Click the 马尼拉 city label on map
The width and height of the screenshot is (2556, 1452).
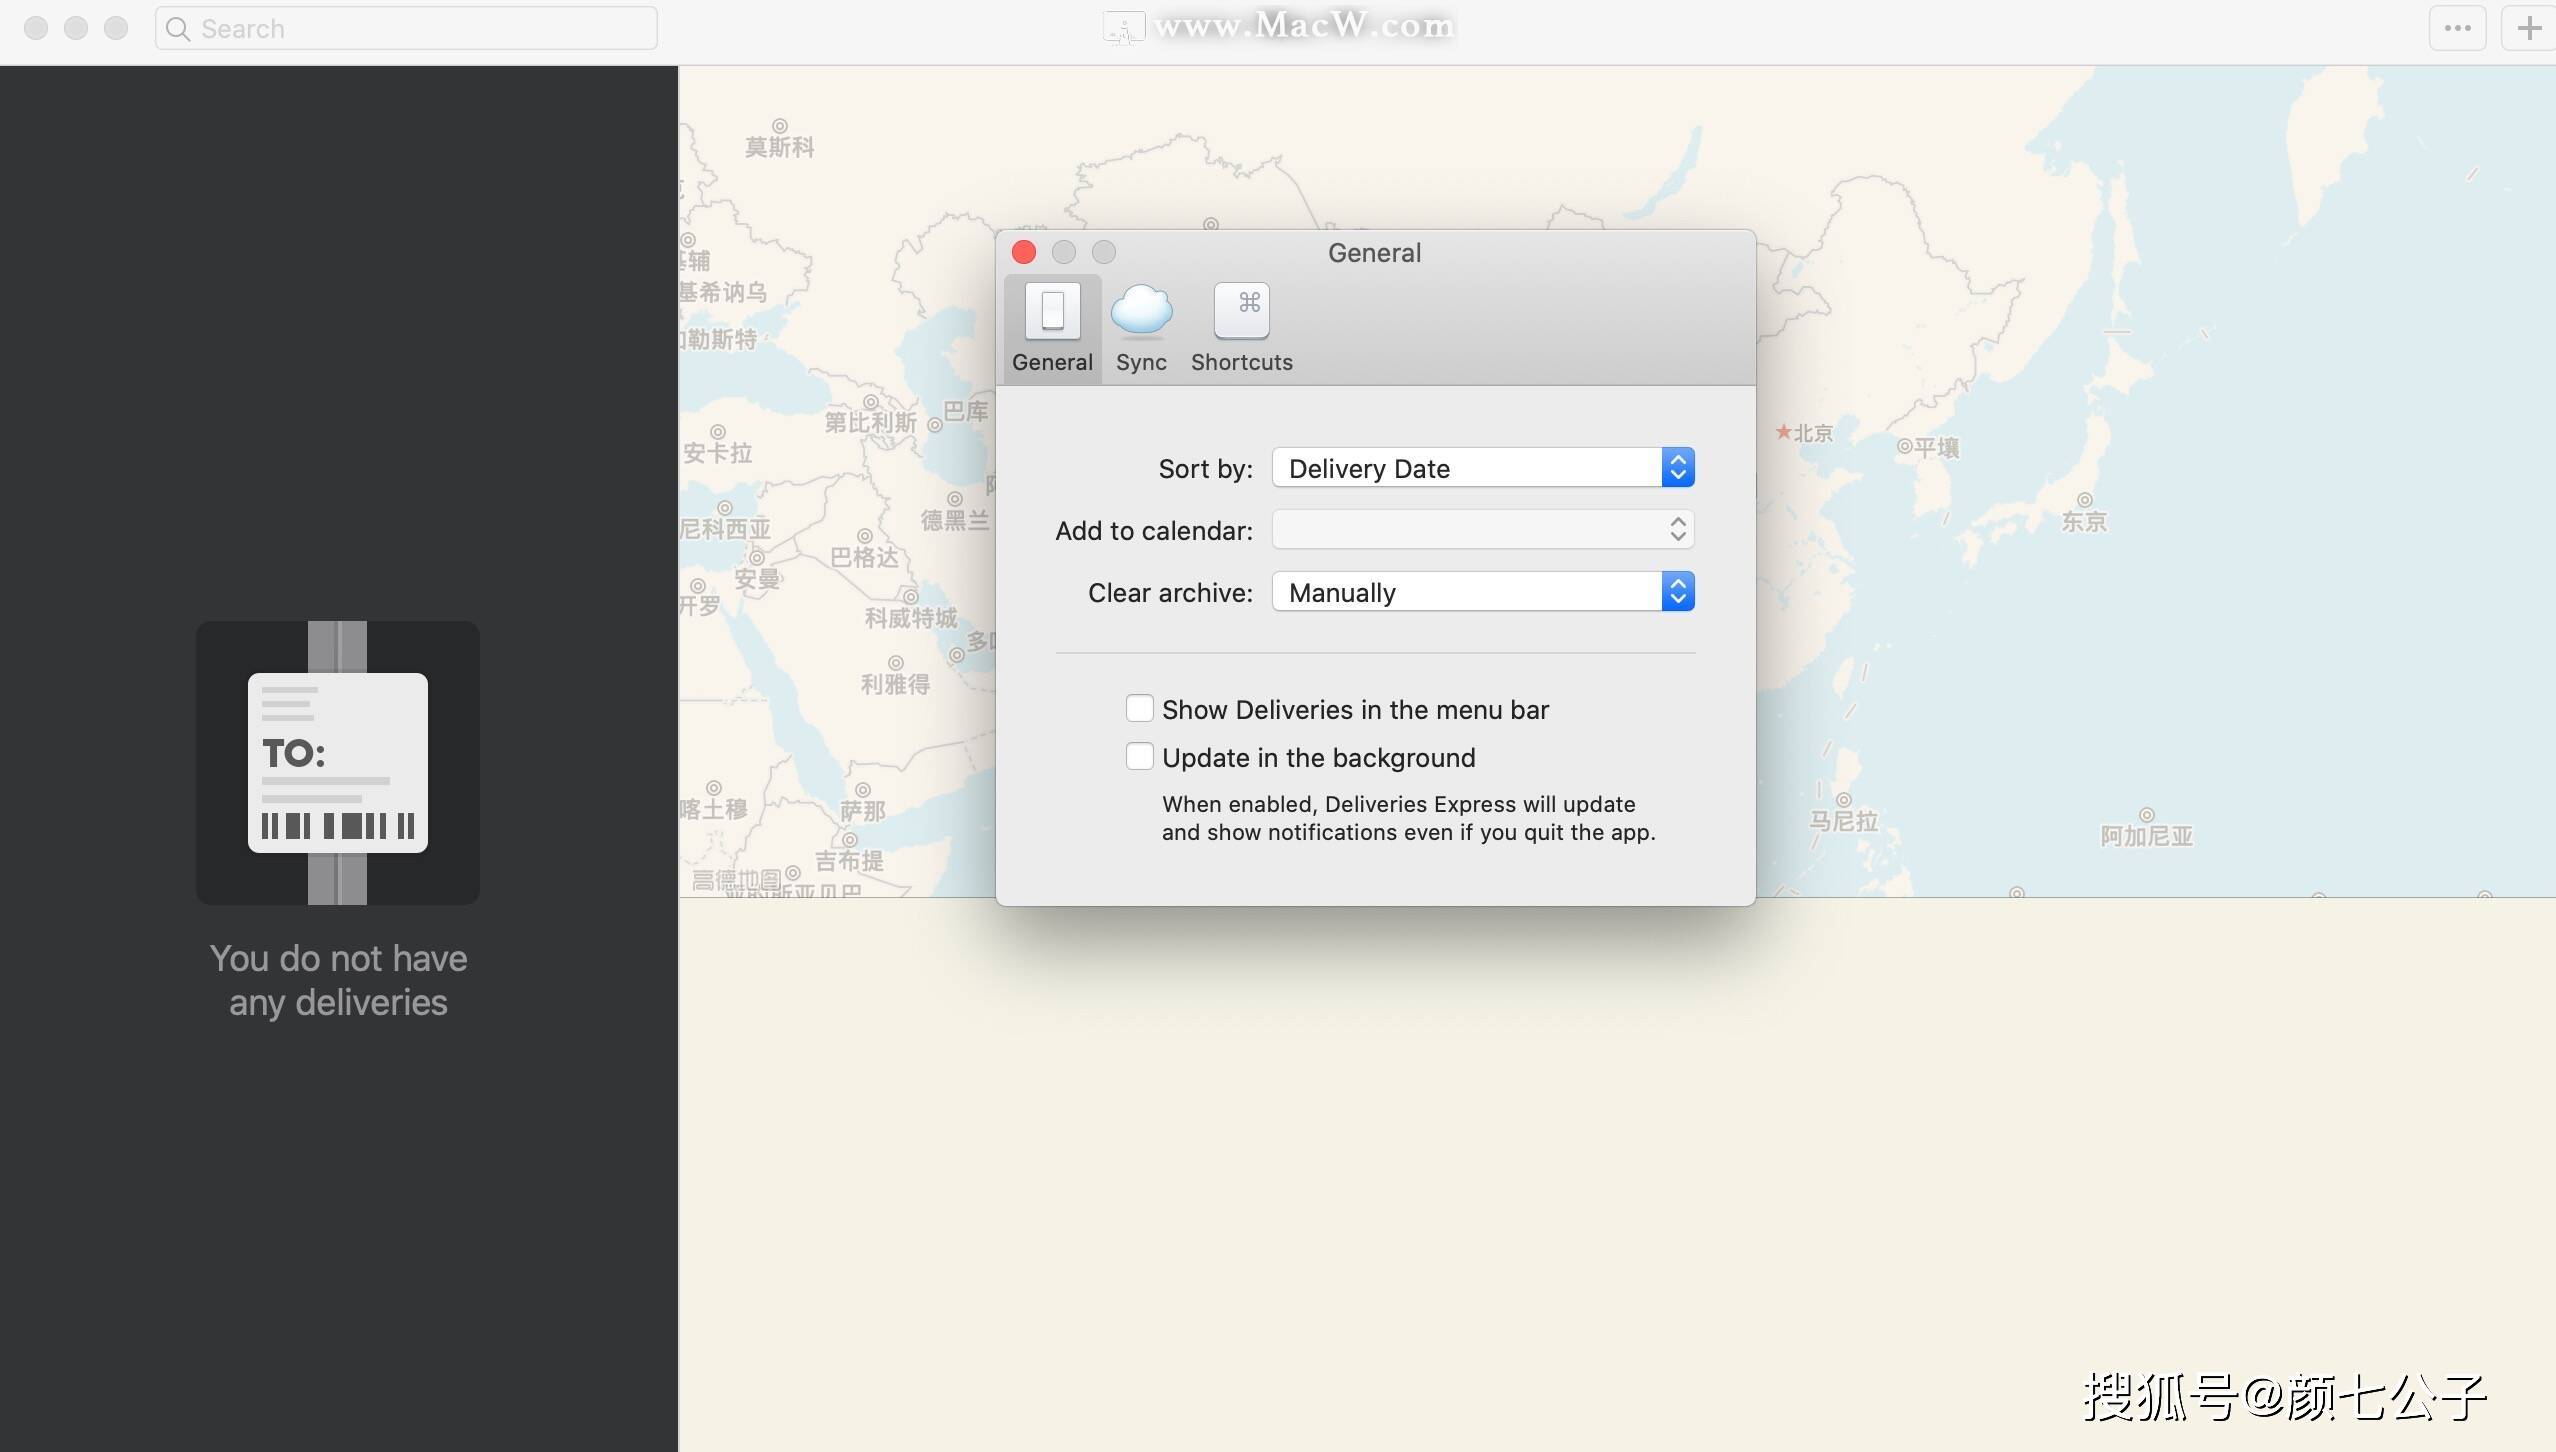(1844, 822)
